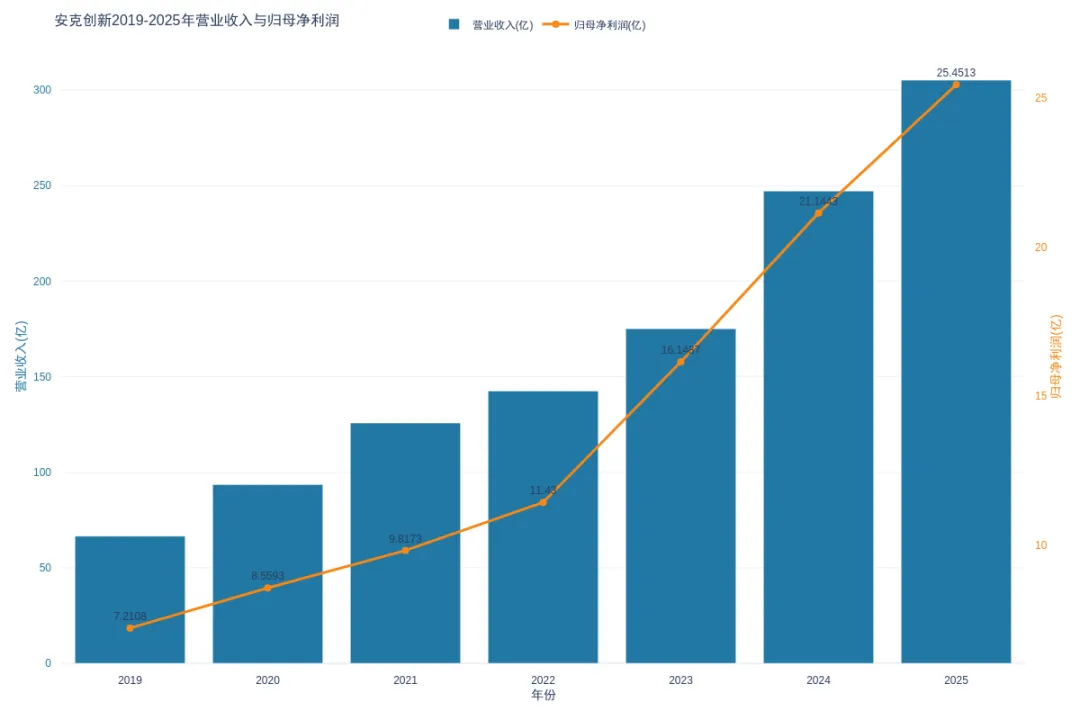Select the 2024 revenue bar
This screenshot has height=720, width=1080.
(x=818, y=427)
